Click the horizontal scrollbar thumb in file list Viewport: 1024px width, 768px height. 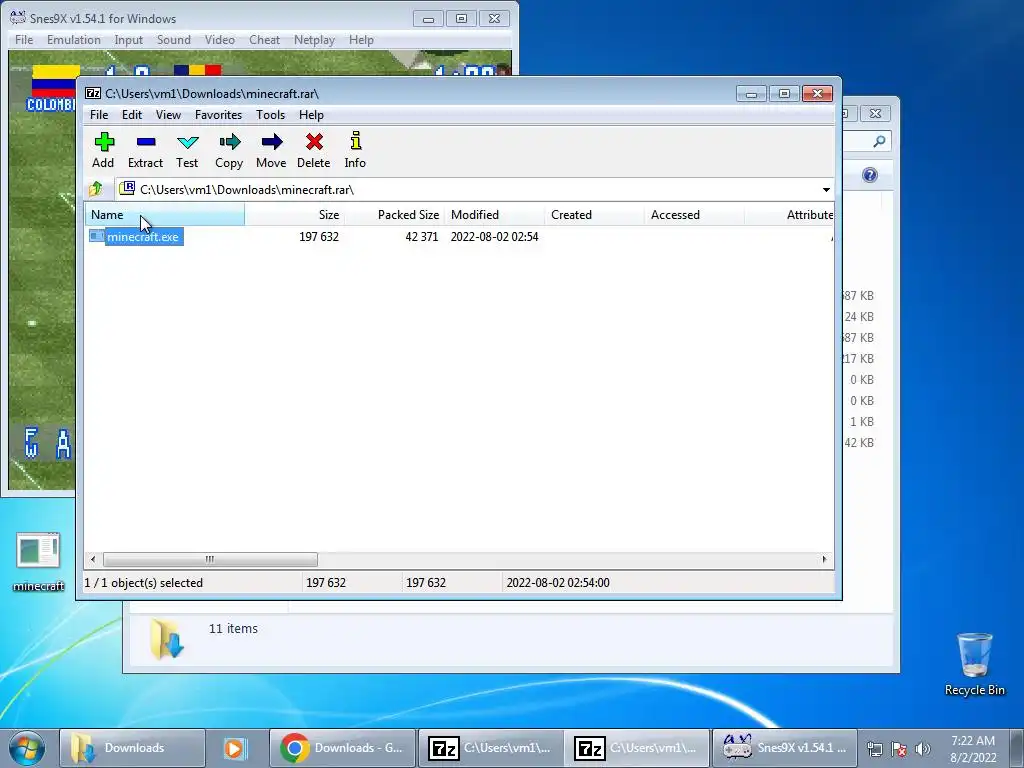210,560
